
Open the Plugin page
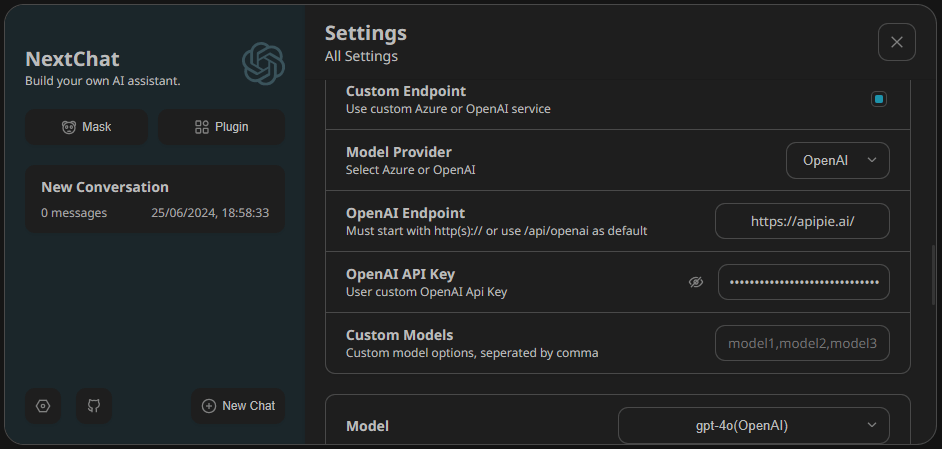click(x=221, y=127)
